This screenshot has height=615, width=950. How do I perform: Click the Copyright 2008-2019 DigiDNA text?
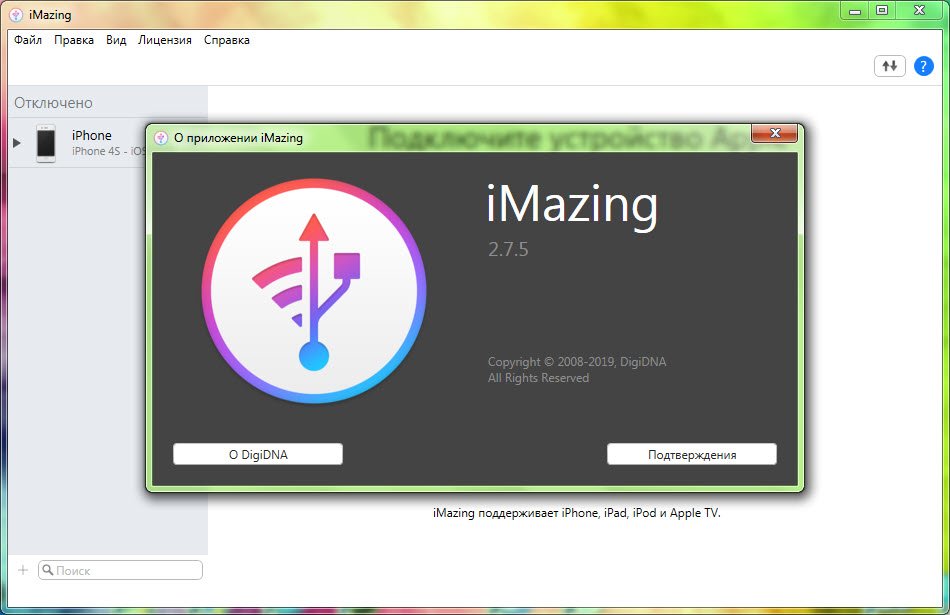[x=577, y=362]
